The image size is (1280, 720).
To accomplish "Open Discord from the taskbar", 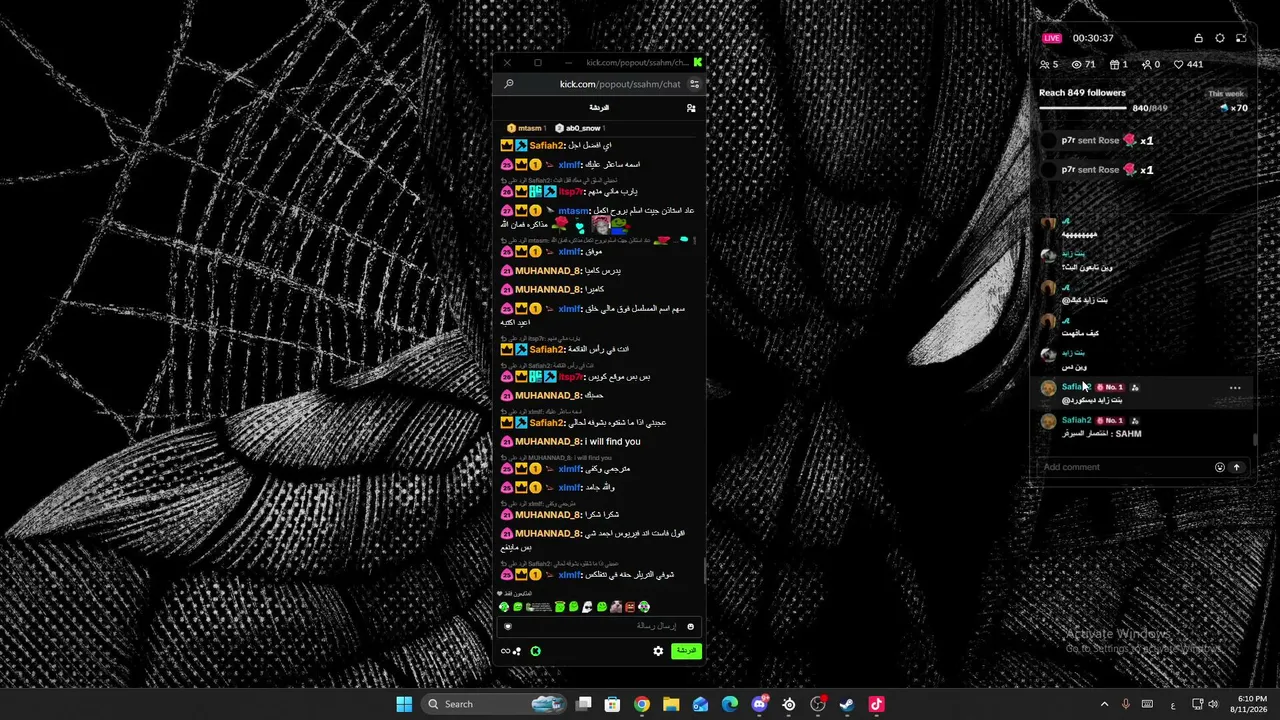I will [x=759, y=704].
